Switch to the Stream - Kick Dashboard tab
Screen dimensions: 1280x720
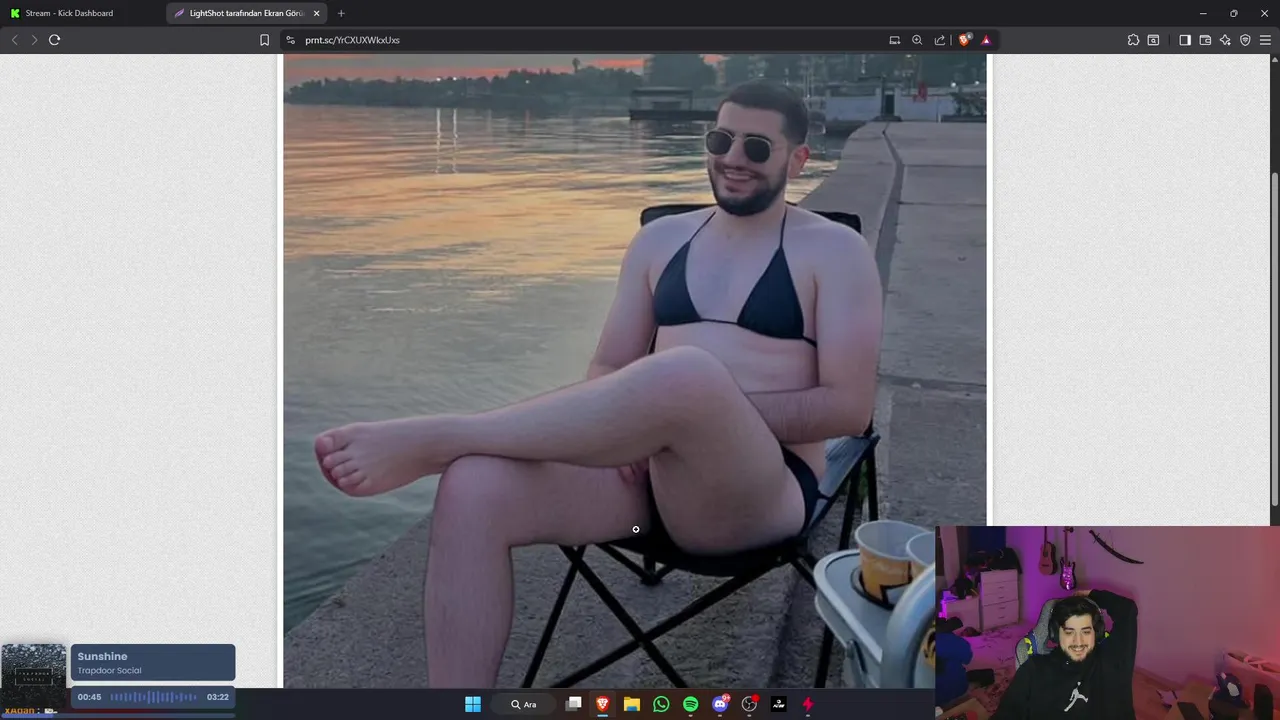[x=82, y=13]
